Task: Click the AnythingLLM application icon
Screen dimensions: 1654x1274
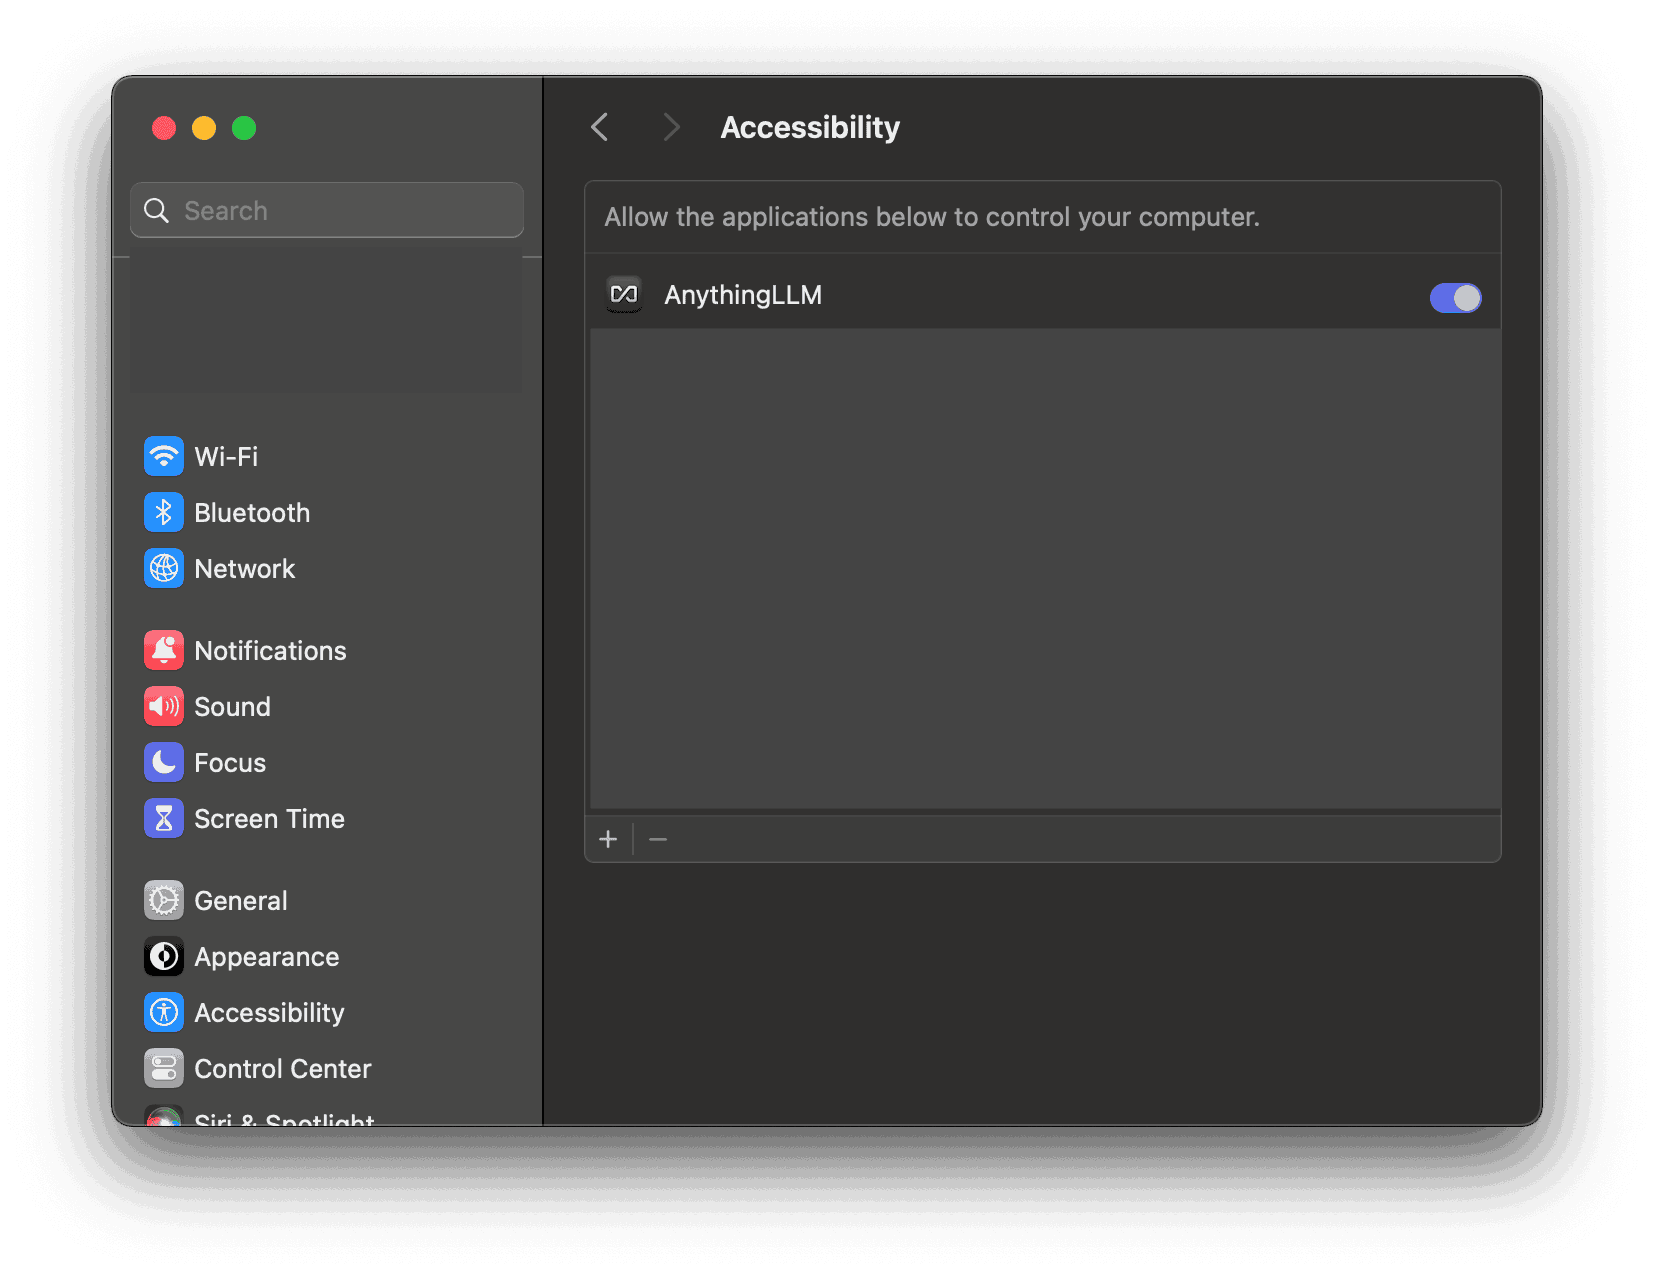Action: coord(623,294)
